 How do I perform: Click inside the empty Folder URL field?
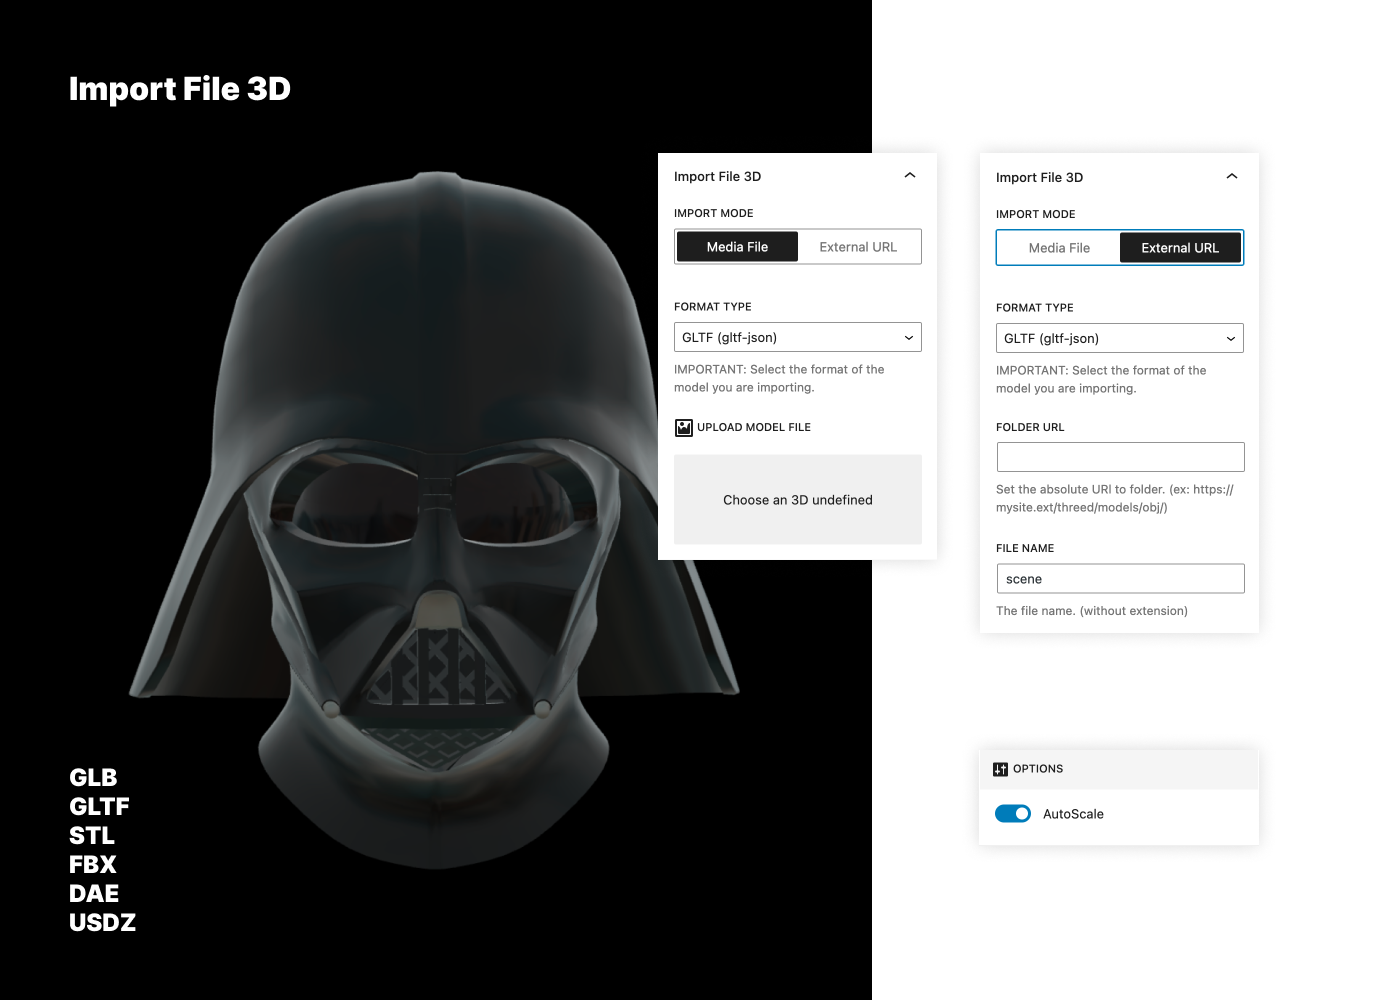1119,456
